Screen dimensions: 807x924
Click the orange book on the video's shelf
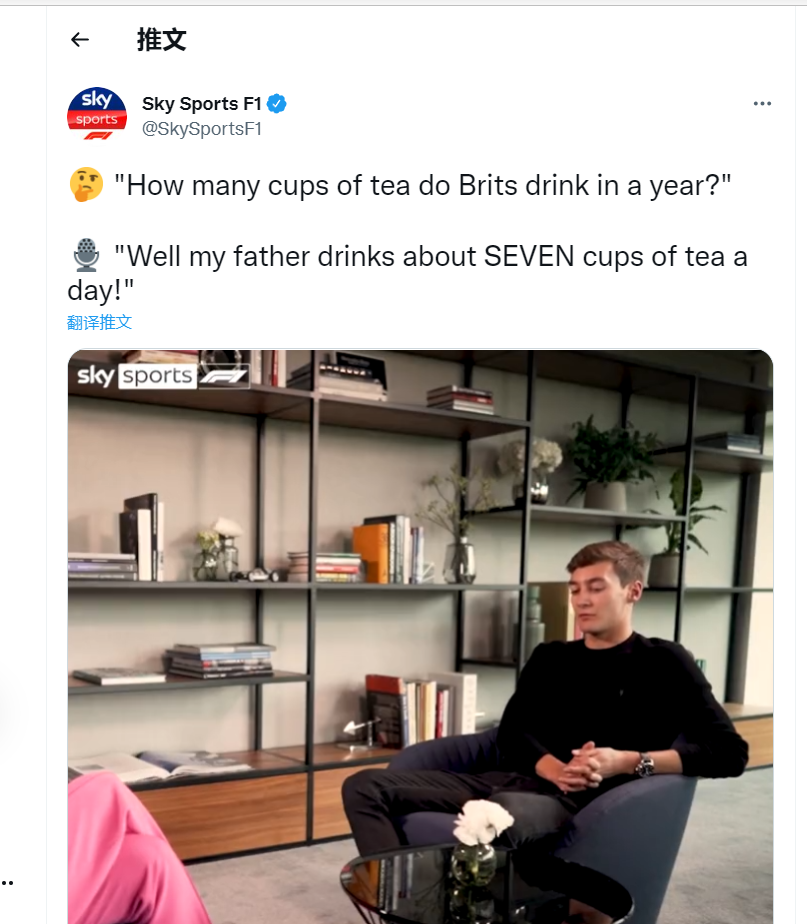370,553
